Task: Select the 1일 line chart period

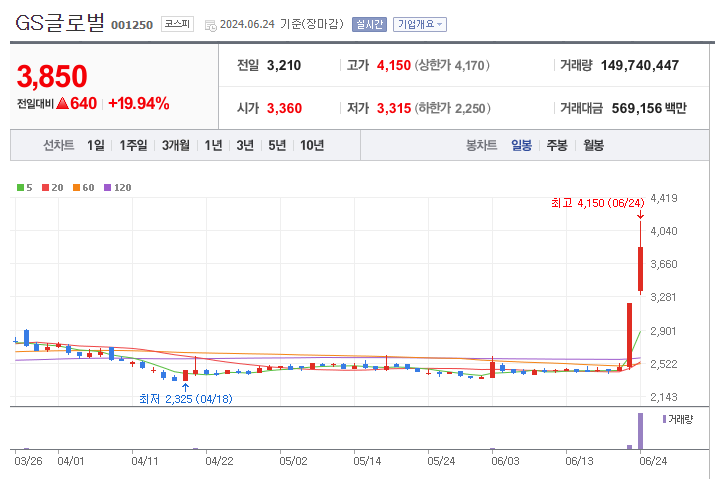Action: pyautogui.click(x=96, y=145)
